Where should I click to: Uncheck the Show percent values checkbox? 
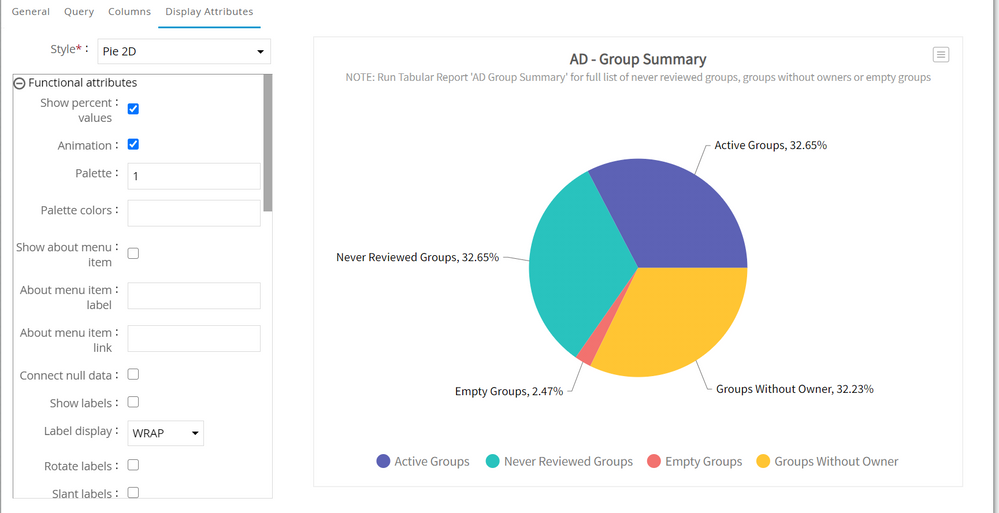[133, 108]
